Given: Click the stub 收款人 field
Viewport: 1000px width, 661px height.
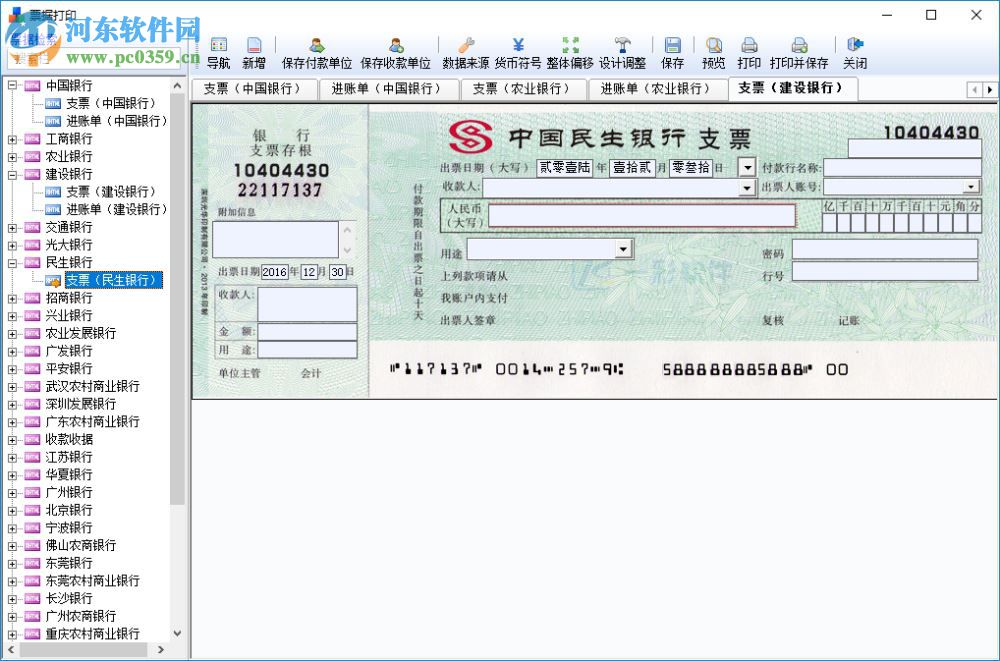Looking at the screenshot, I should pos(307,304).
